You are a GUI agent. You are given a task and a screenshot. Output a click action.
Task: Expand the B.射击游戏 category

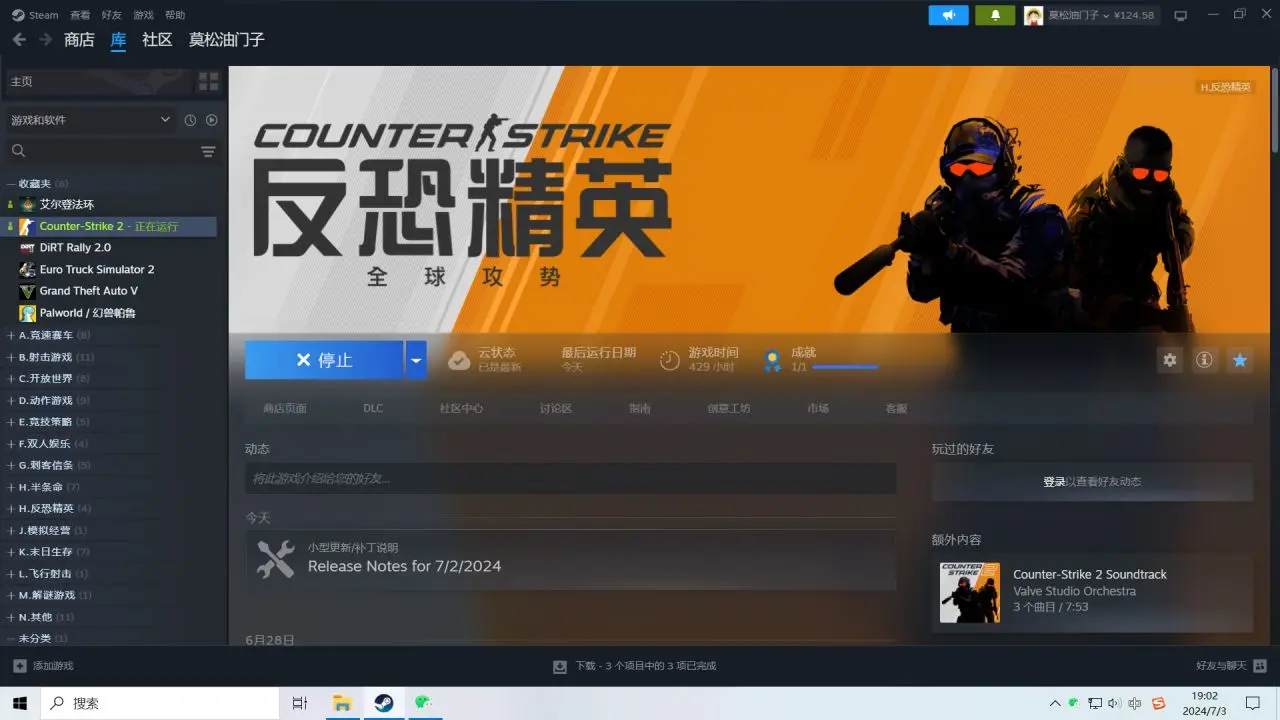tap(11, 357)
